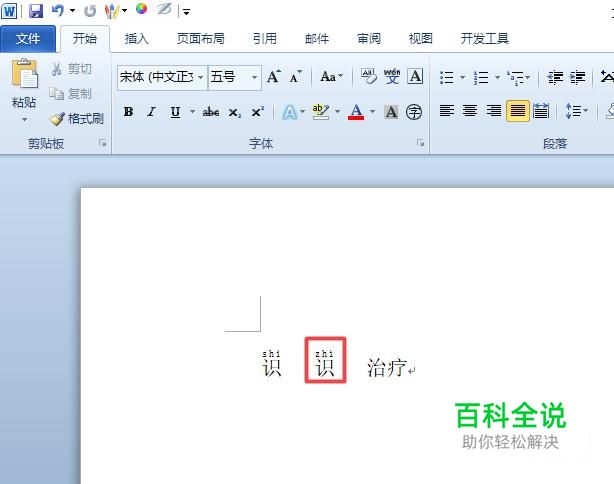The image size is (614, 484).
Task: Click the Center alignment icon
Action: [470, 111]
